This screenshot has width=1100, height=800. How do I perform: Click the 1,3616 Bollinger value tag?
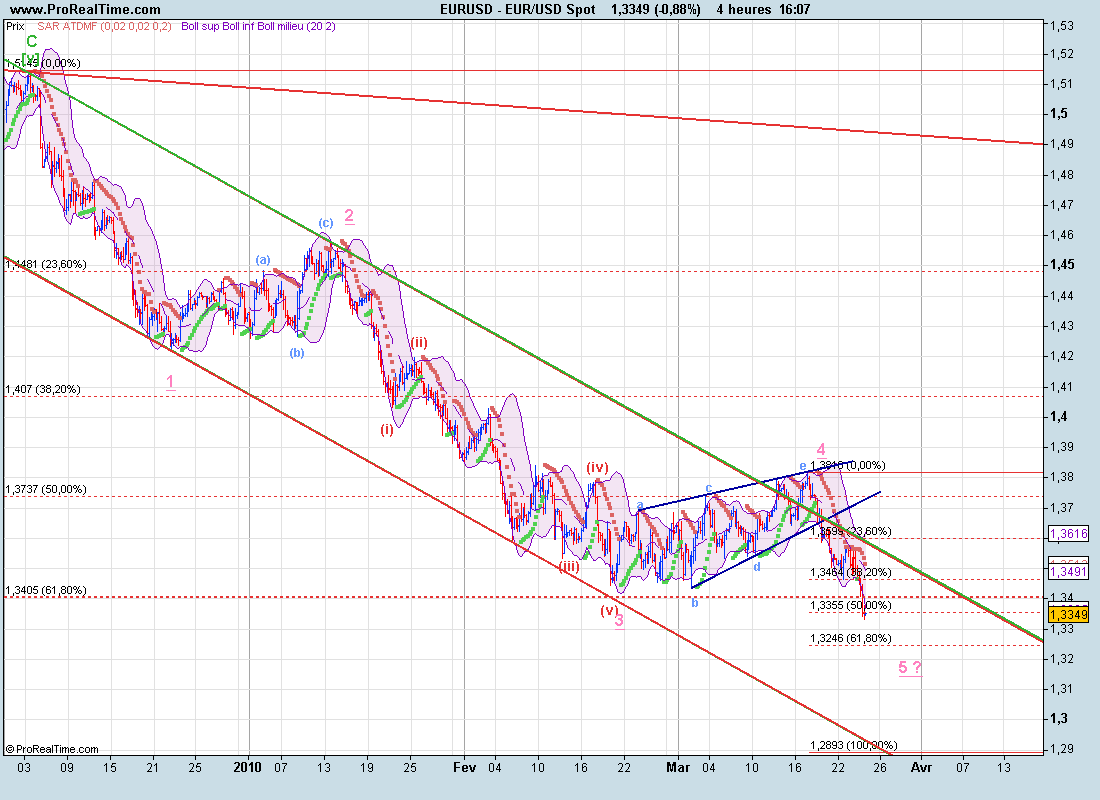pyautogui.click(x=1068, y=533)
